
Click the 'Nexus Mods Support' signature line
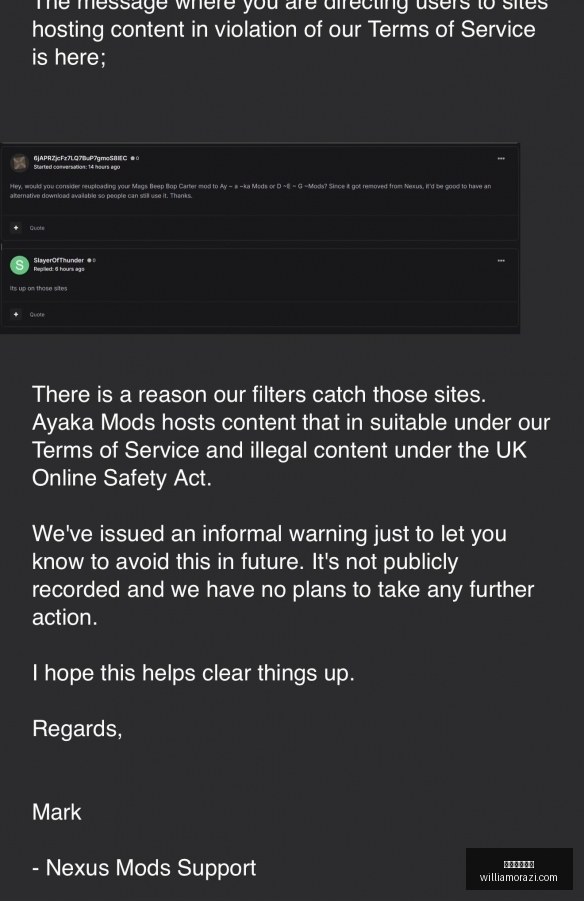click(x=144, y=868)
